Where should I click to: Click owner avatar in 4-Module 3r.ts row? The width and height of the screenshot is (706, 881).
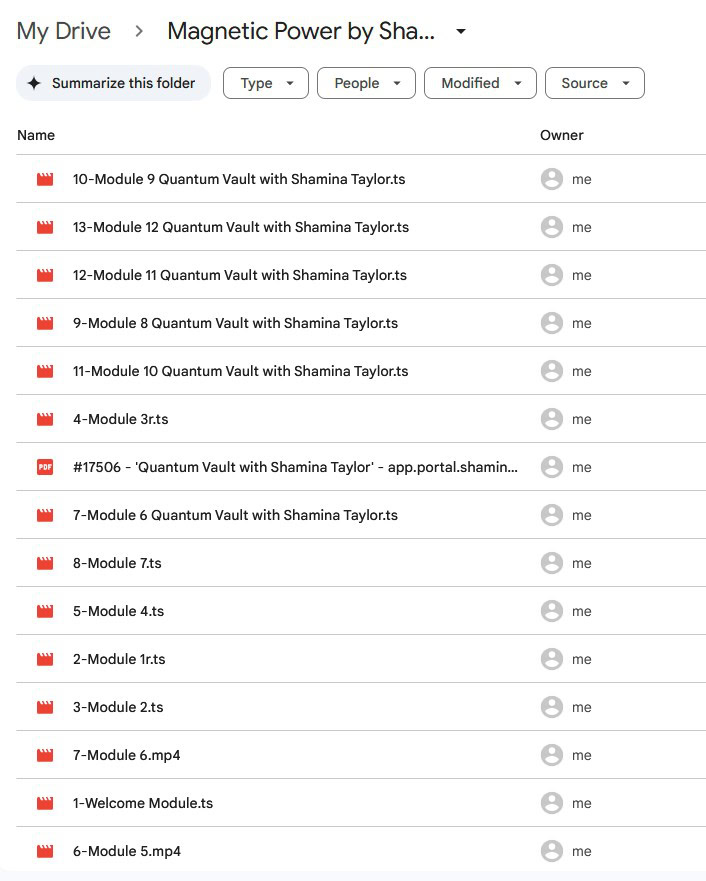pyautogui.click(x=552, y=419)
